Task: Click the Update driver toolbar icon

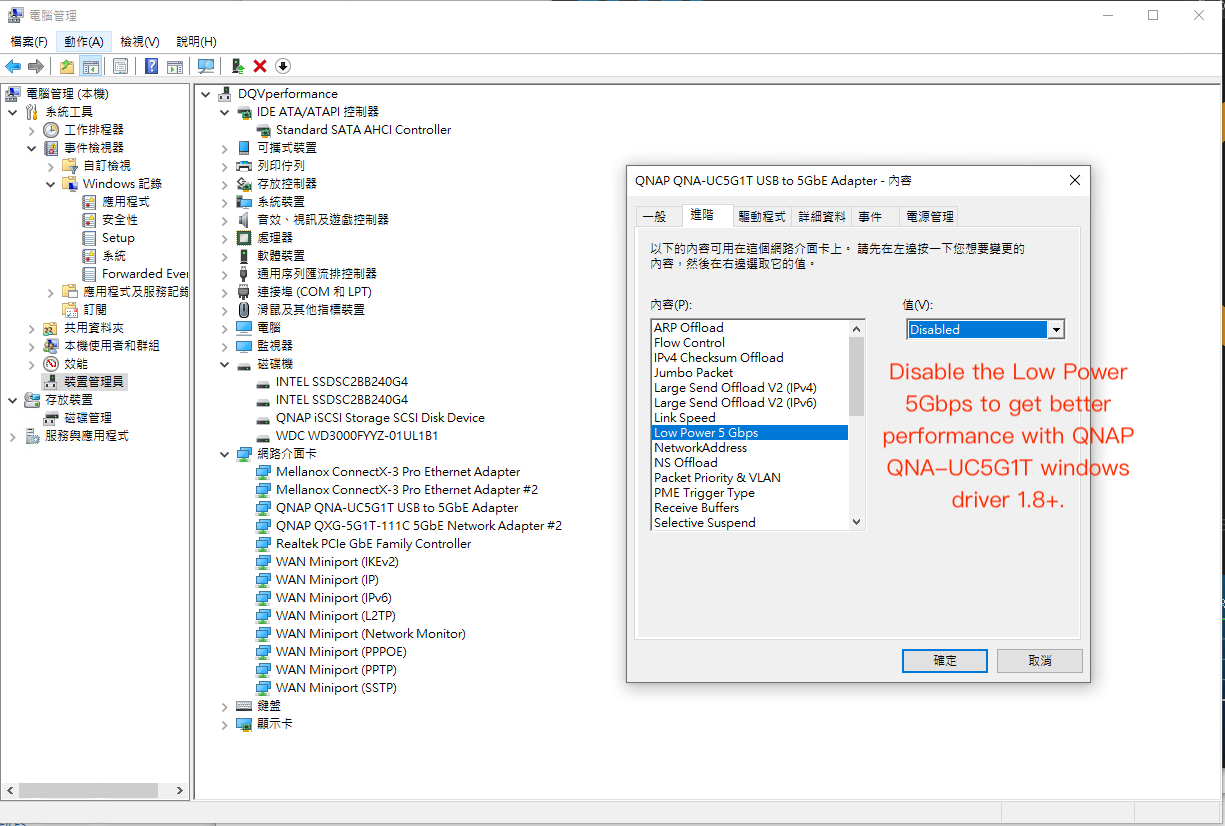Action: 237,66
